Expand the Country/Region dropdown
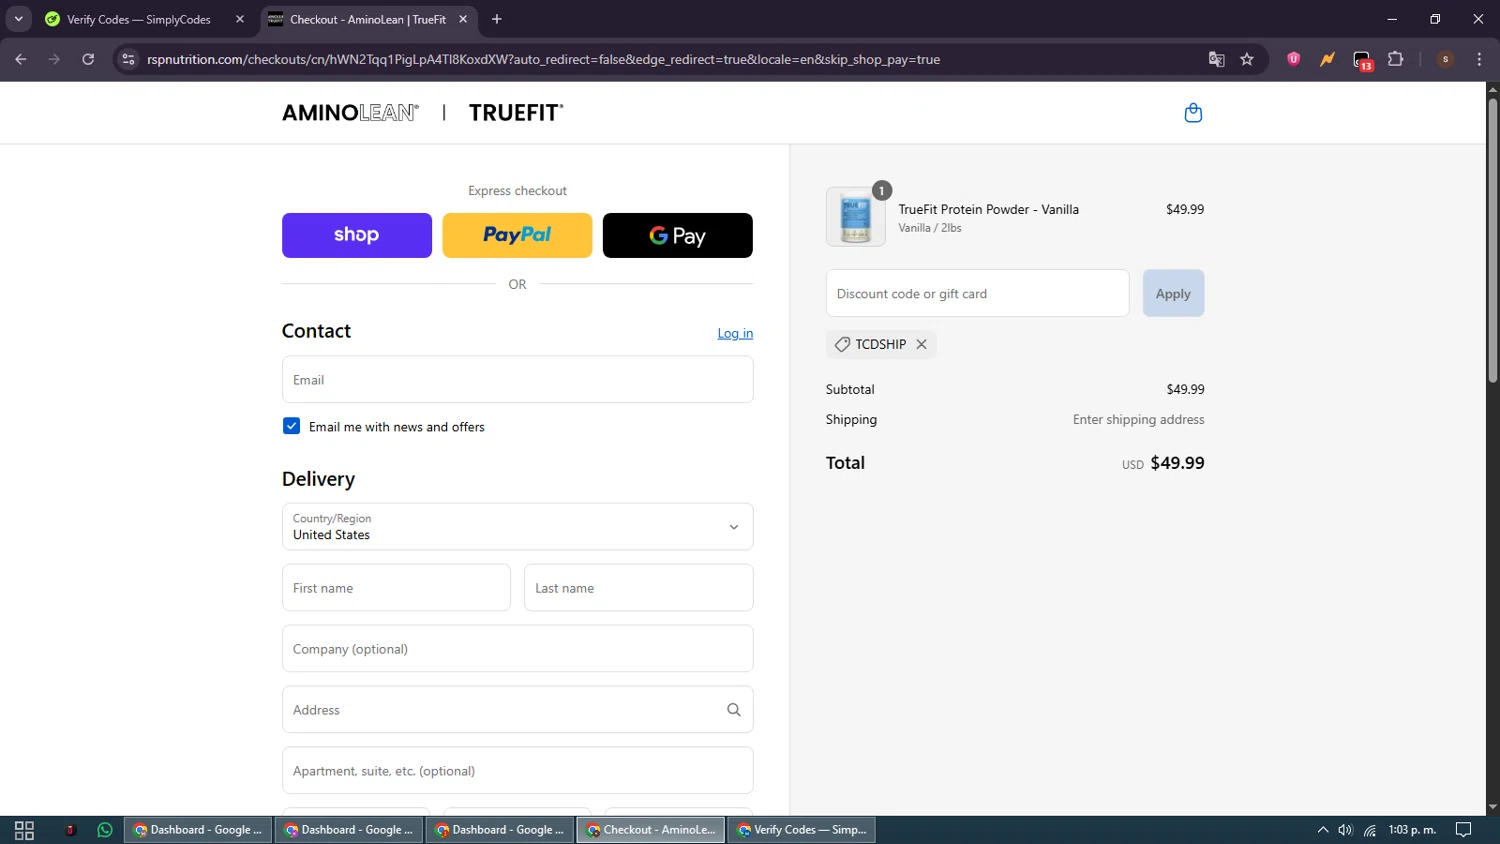Viewport: 1500px width, 844px height. 517,527
